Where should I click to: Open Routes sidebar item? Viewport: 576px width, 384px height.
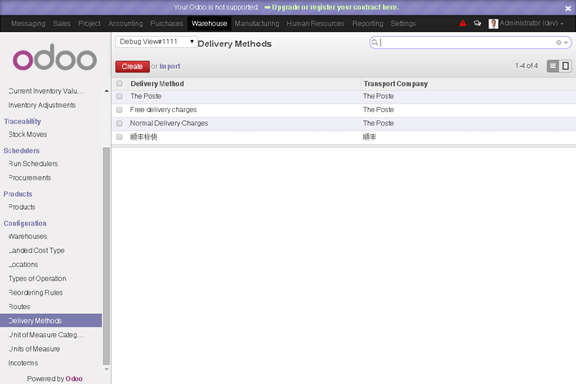click(x=19, y=306)
